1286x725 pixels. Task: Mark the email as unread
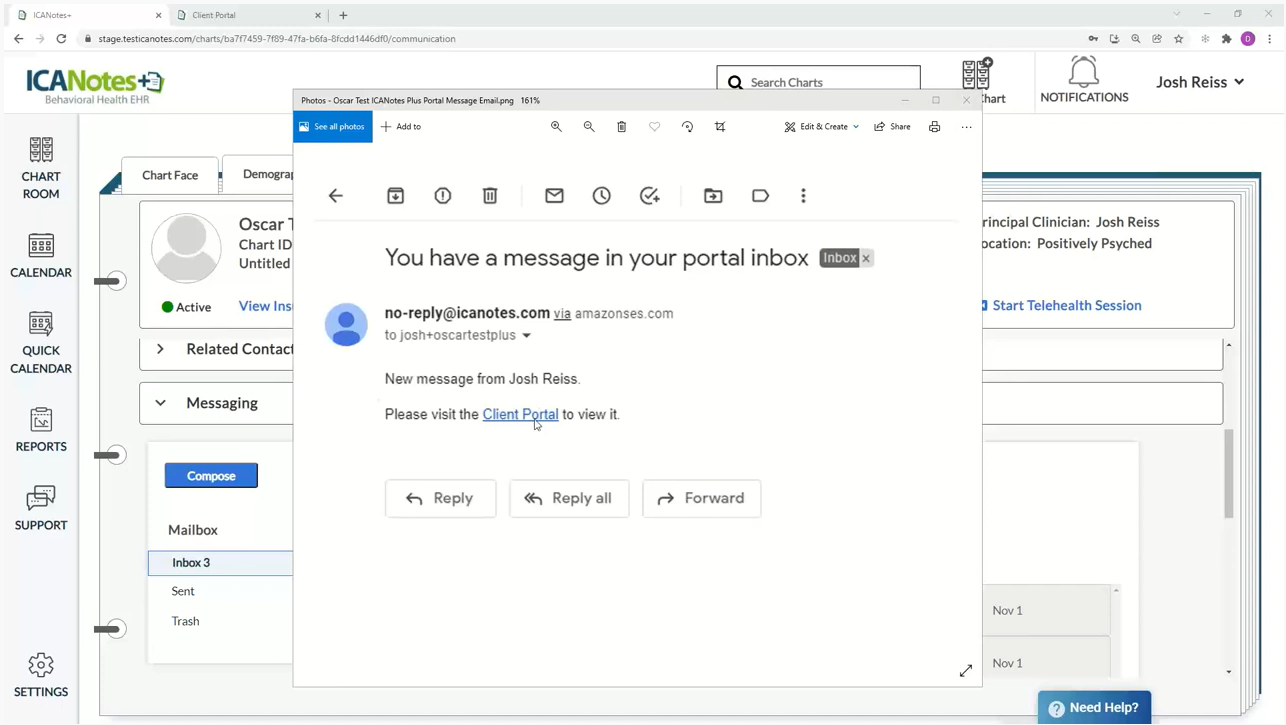554,196
